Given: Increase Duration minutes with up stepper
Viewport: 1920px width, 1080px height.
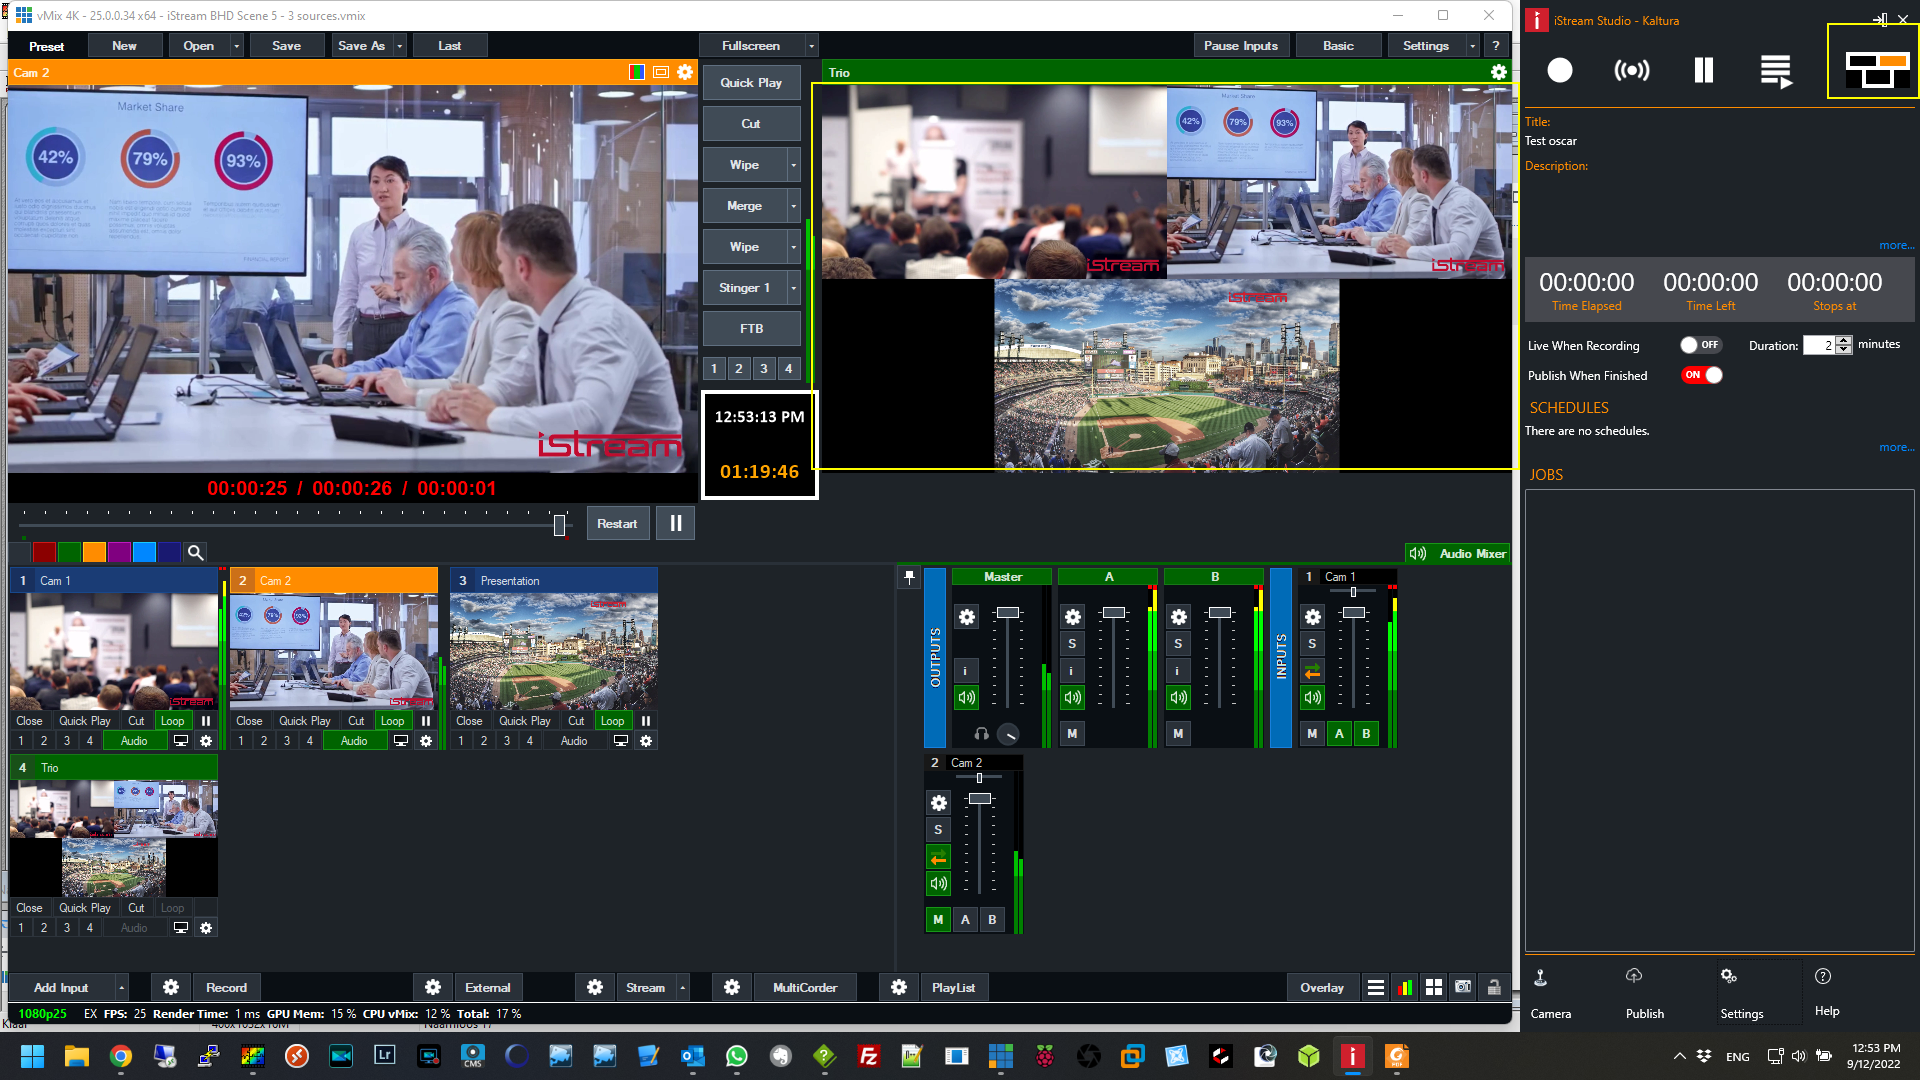Looking at the screenshot, I should [1844, 341].
